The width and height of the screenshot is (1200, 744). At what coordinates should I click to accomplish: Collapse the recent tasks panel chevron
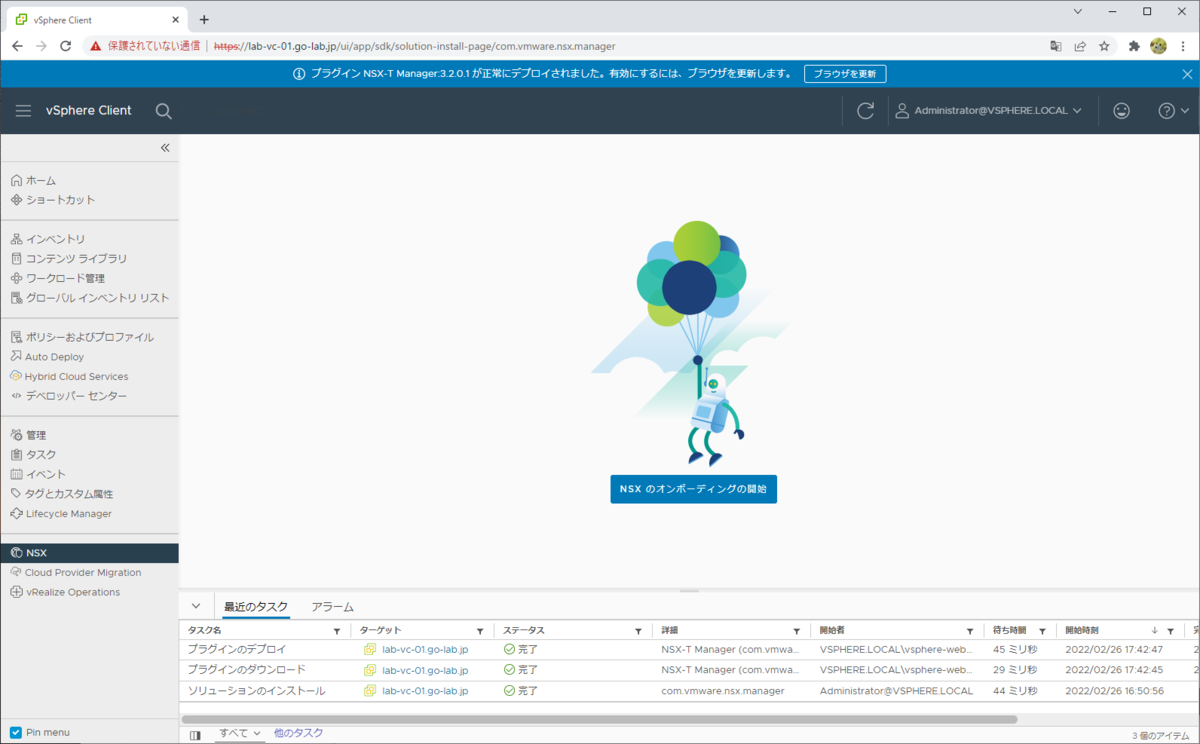[196, 606]
